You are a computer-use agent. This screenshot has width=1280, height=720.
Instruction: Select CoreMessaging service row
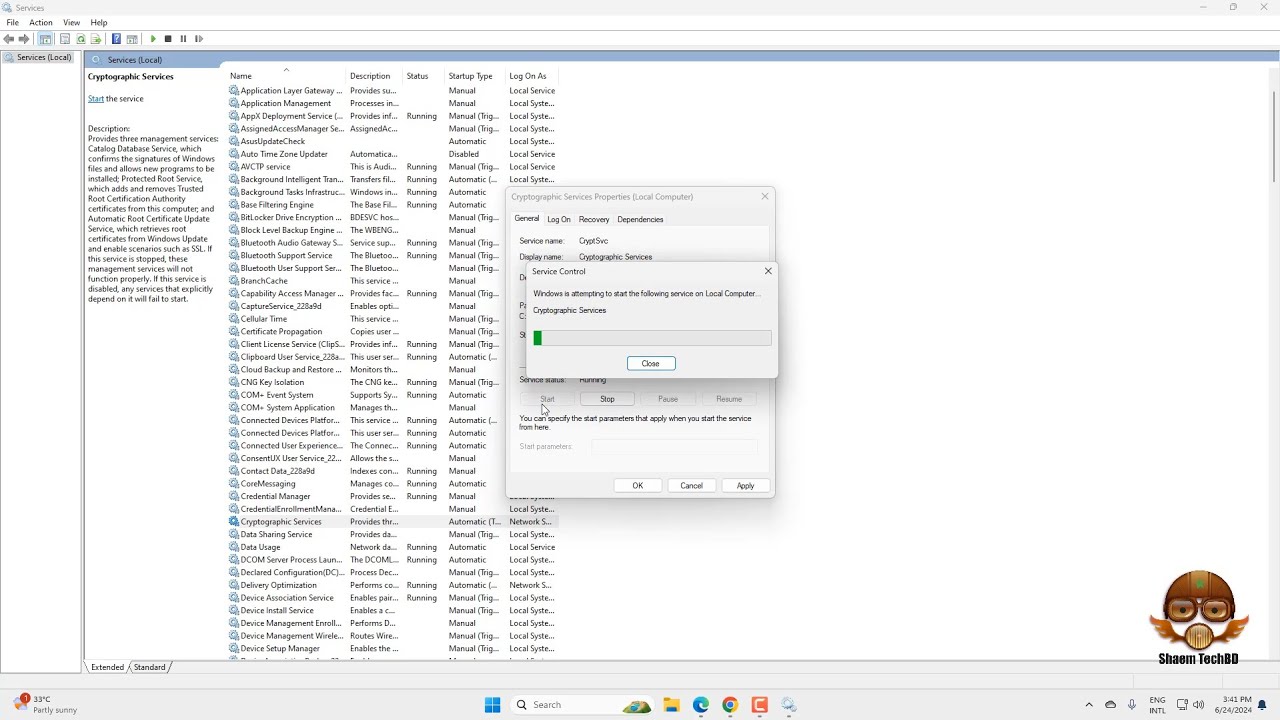click(x=366, y=484)
